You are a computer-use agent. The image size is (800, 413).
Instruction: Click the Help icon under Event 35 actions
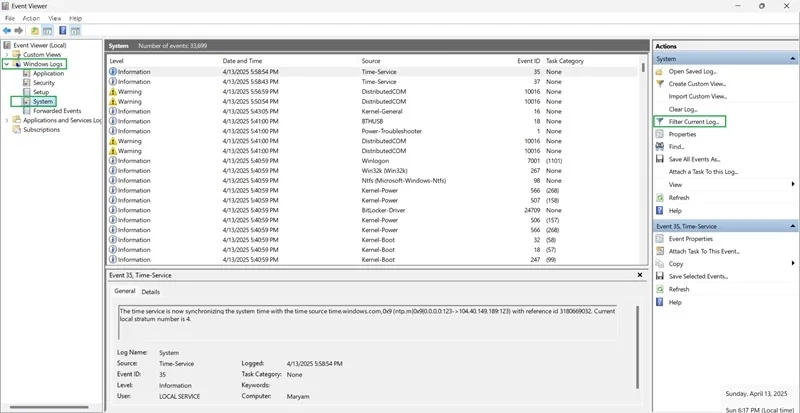(x=659, y=302)
